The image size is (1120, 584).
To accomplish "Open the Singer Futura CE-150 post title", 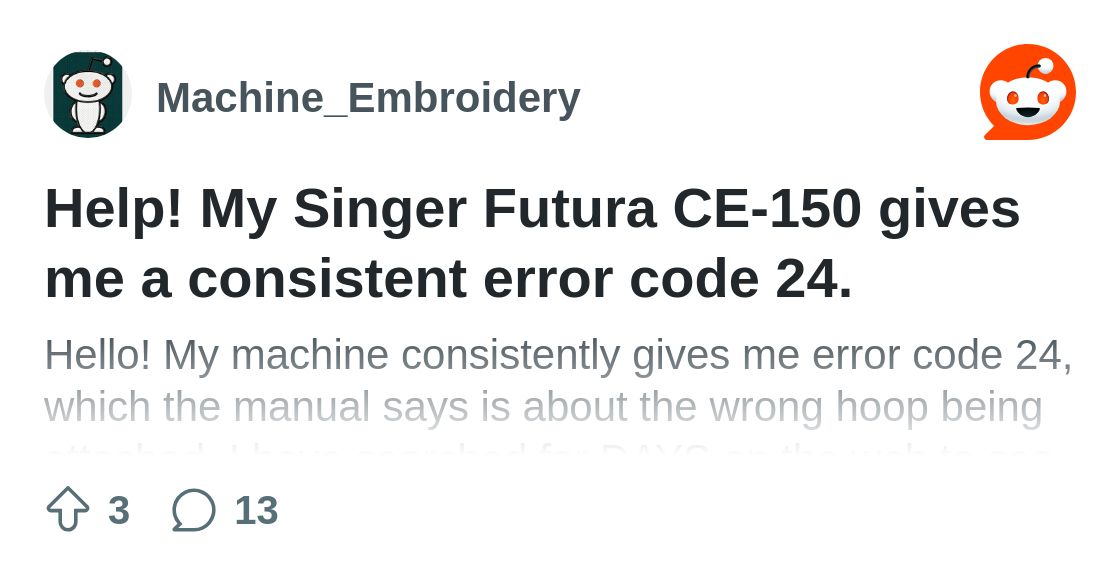I will (532, 243).
